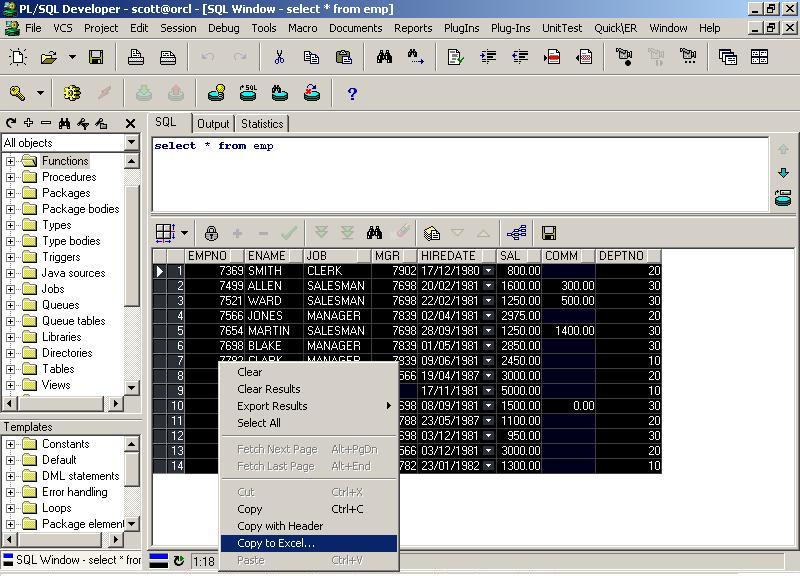The image size is (800, 576).
Task: Switch to the Output tab
Action: [213, 124]
